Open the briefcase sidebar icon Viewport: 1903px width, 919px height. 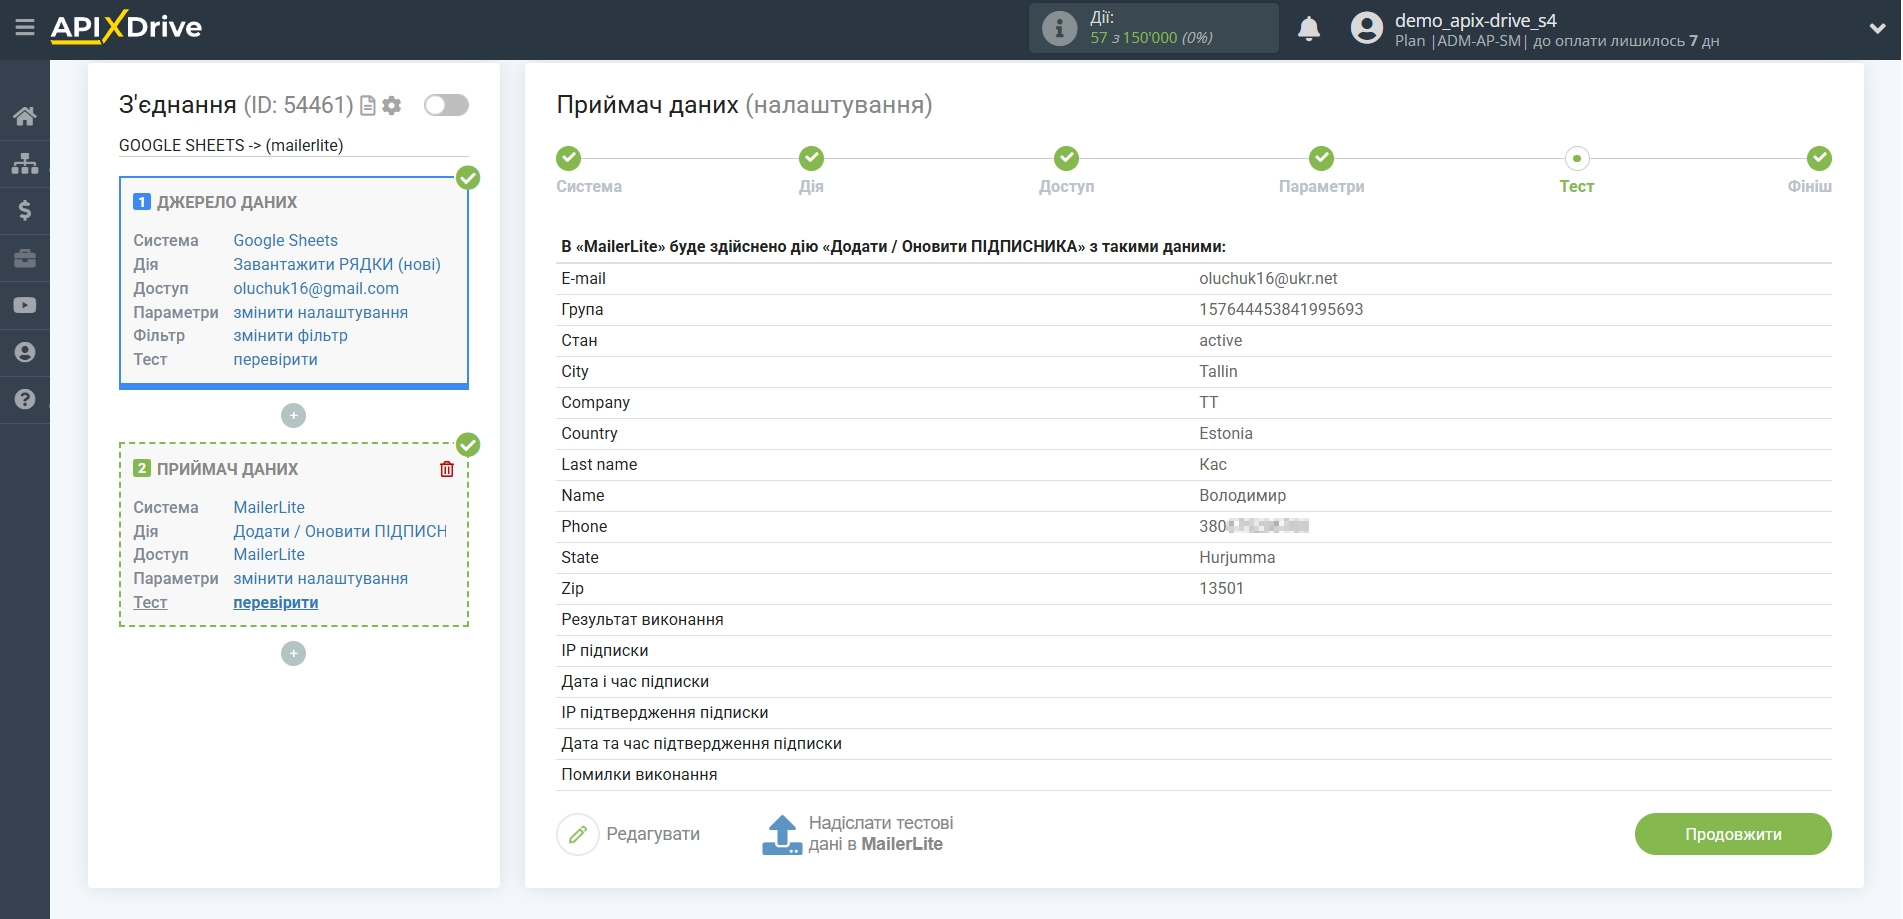click(25, 258)
